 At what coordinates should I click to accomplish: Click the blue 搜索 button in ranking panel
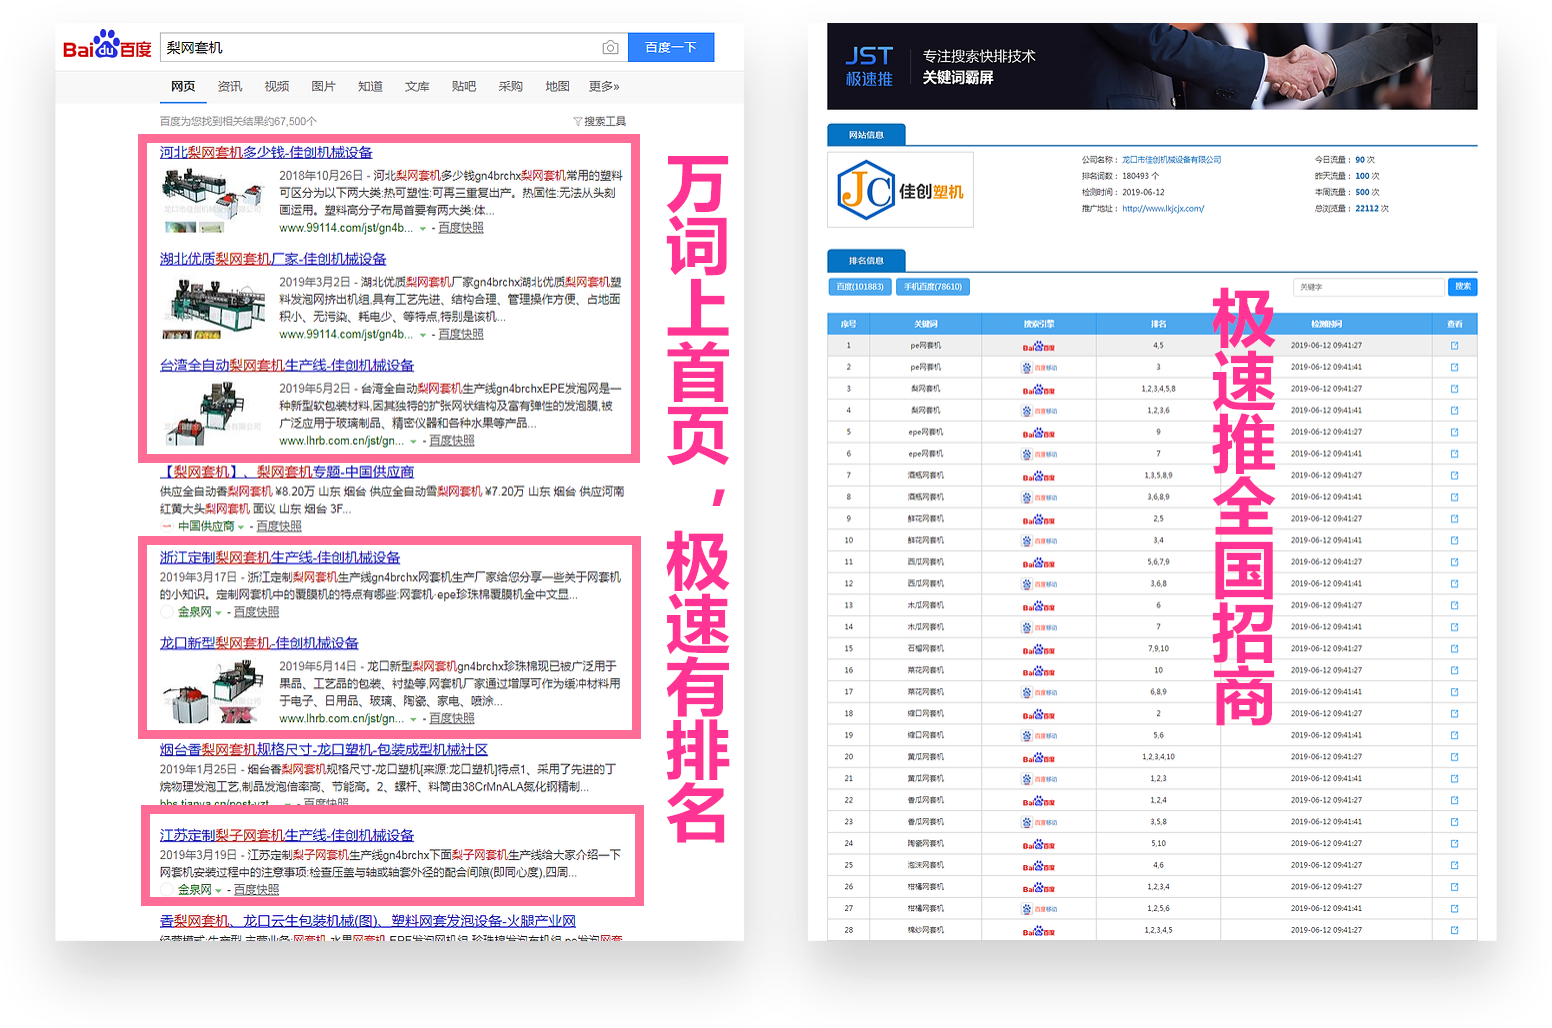tap(1463, 287)
